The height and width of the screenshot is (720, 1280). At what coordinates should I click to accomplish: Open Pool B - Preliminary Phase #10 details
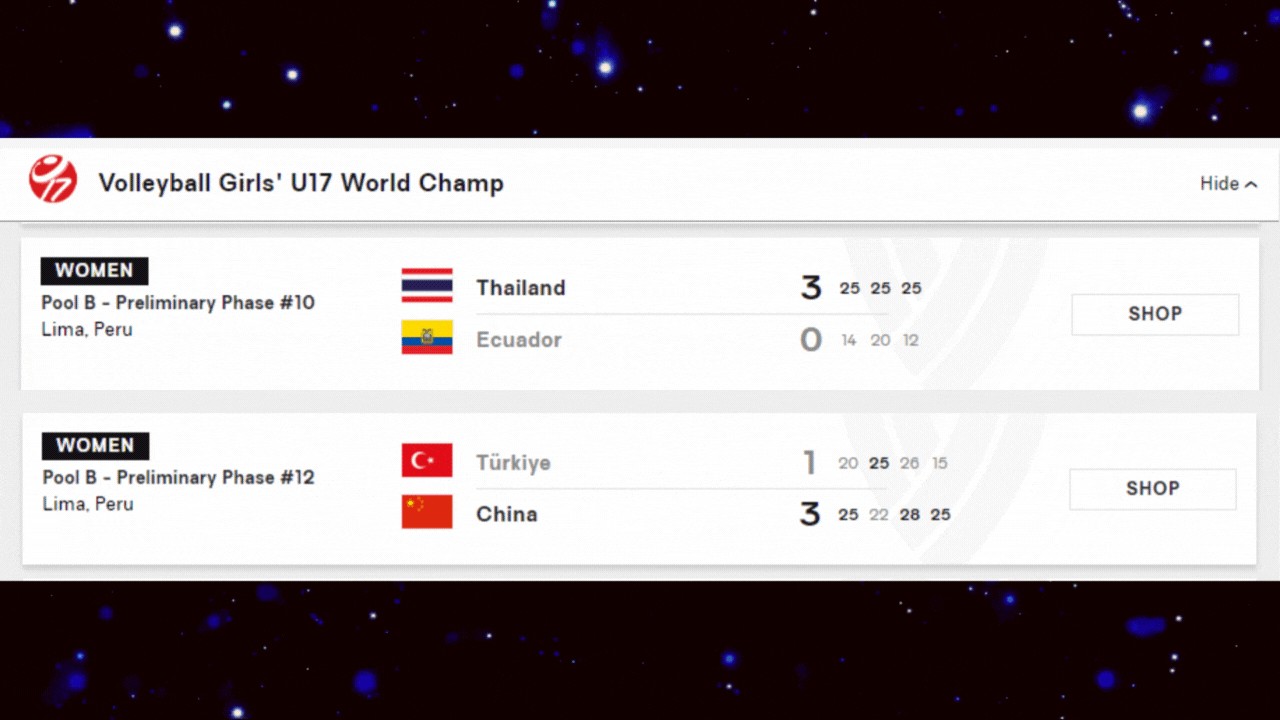click(x=178, y=303)
